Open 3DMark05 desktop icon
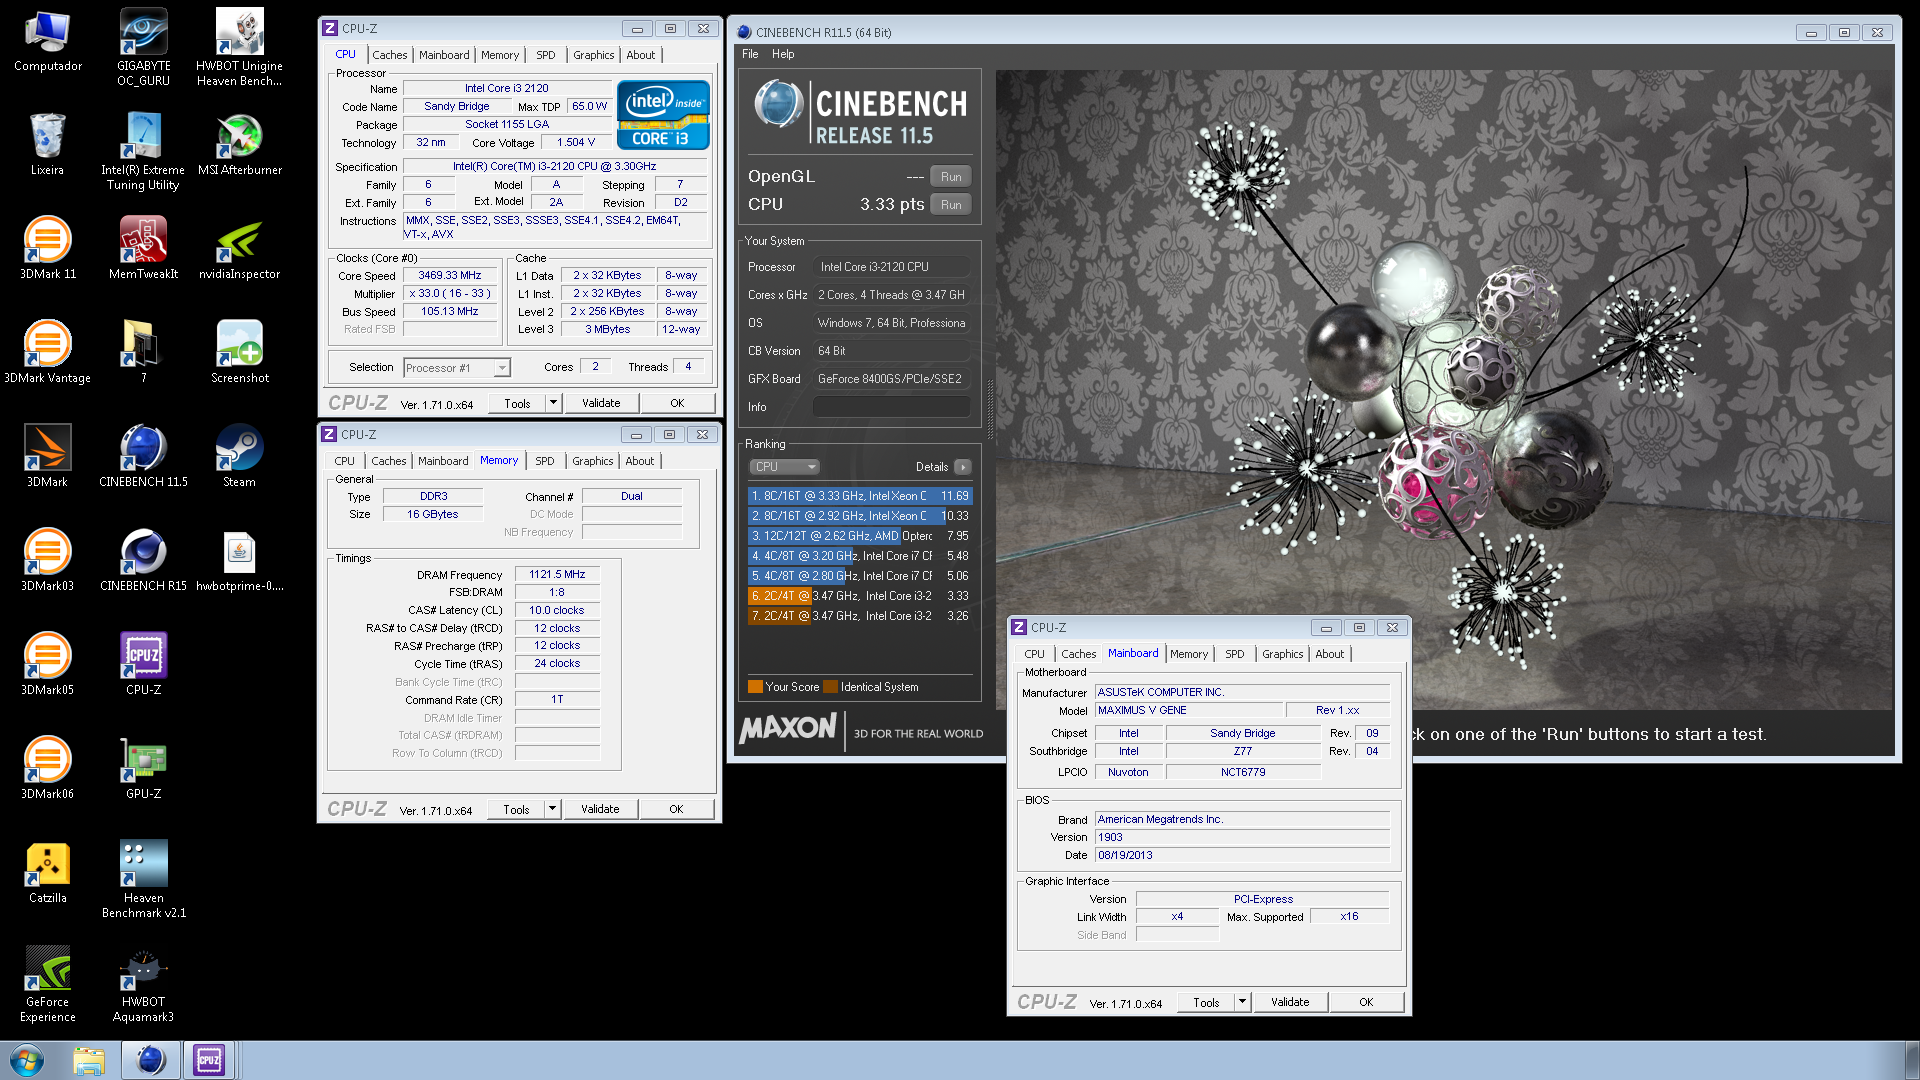 coord(47,665)
